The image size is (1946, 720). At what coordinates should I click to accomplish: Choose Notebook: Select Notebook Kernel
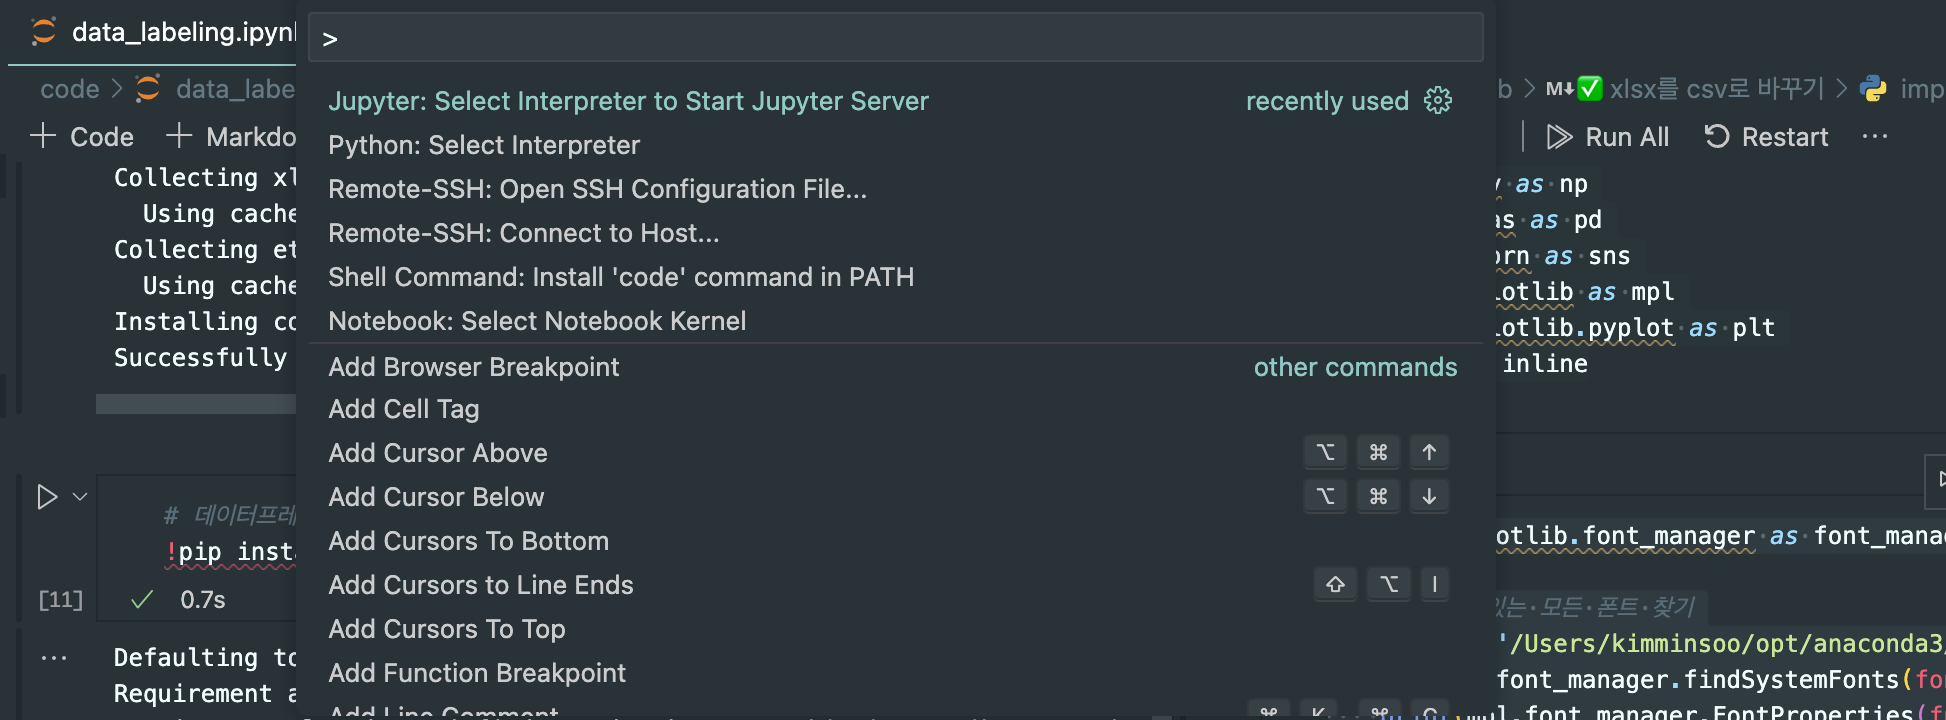[x=537, y=321]
